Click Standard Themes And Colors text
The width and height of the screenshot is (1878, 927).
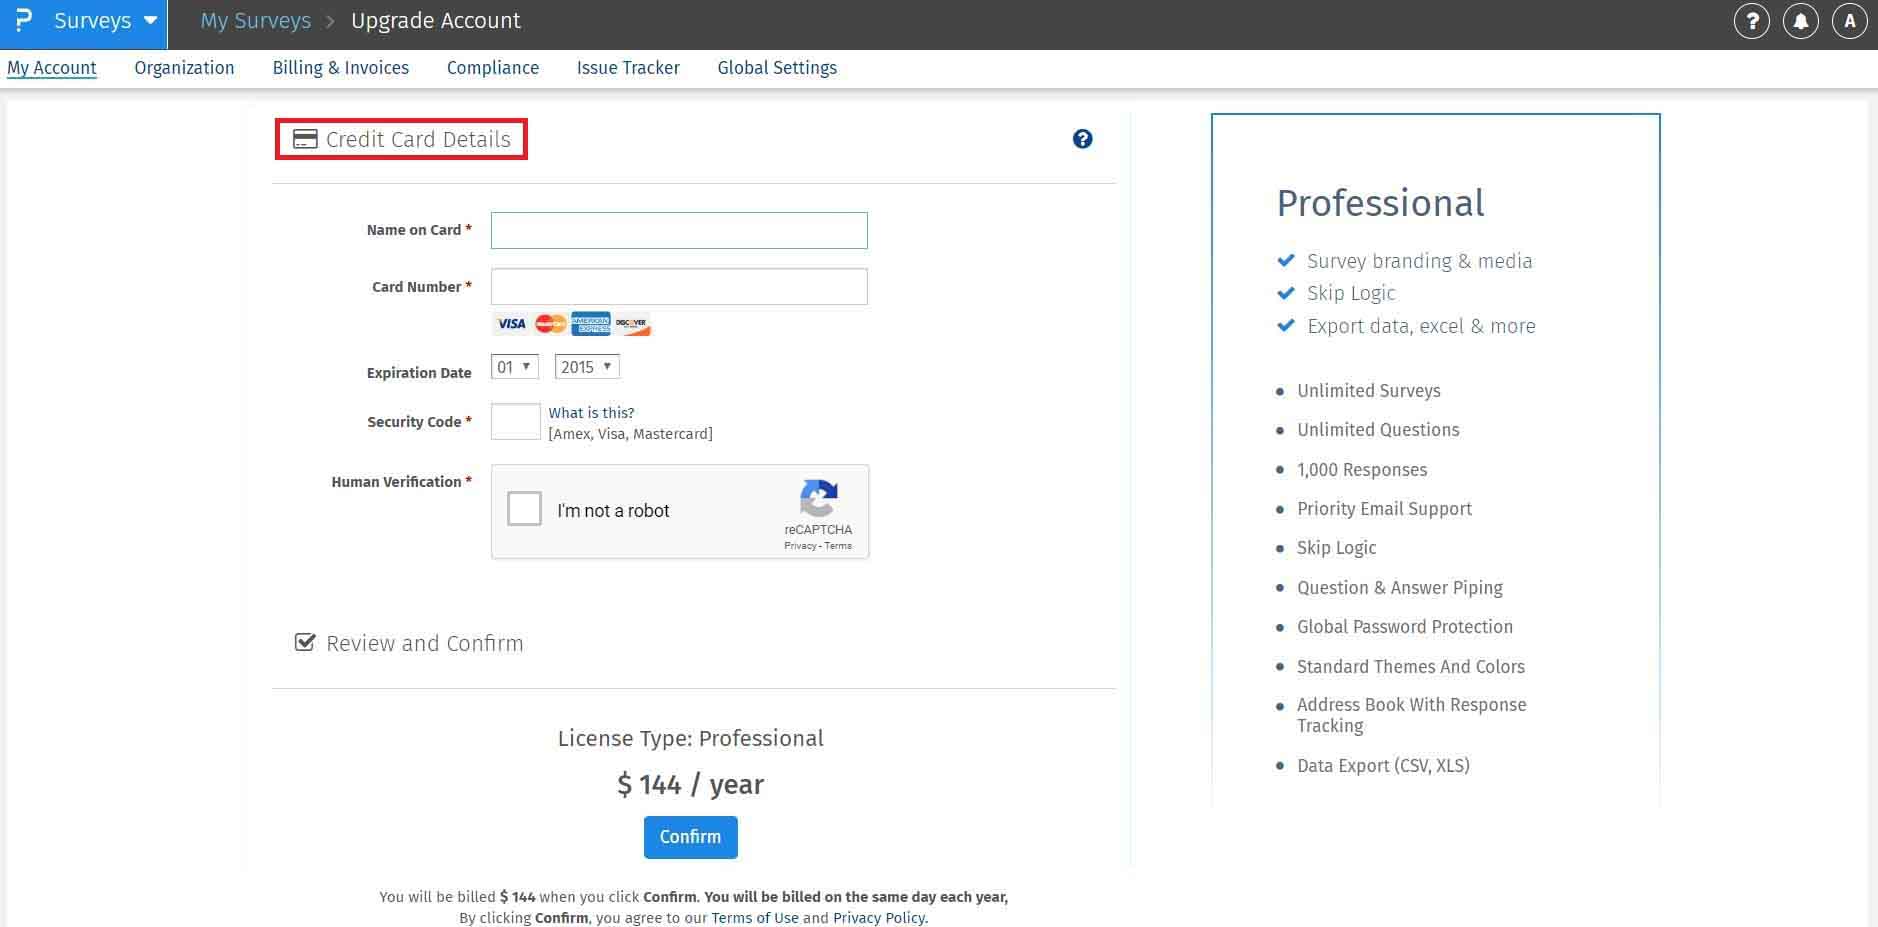(1411, 667)
